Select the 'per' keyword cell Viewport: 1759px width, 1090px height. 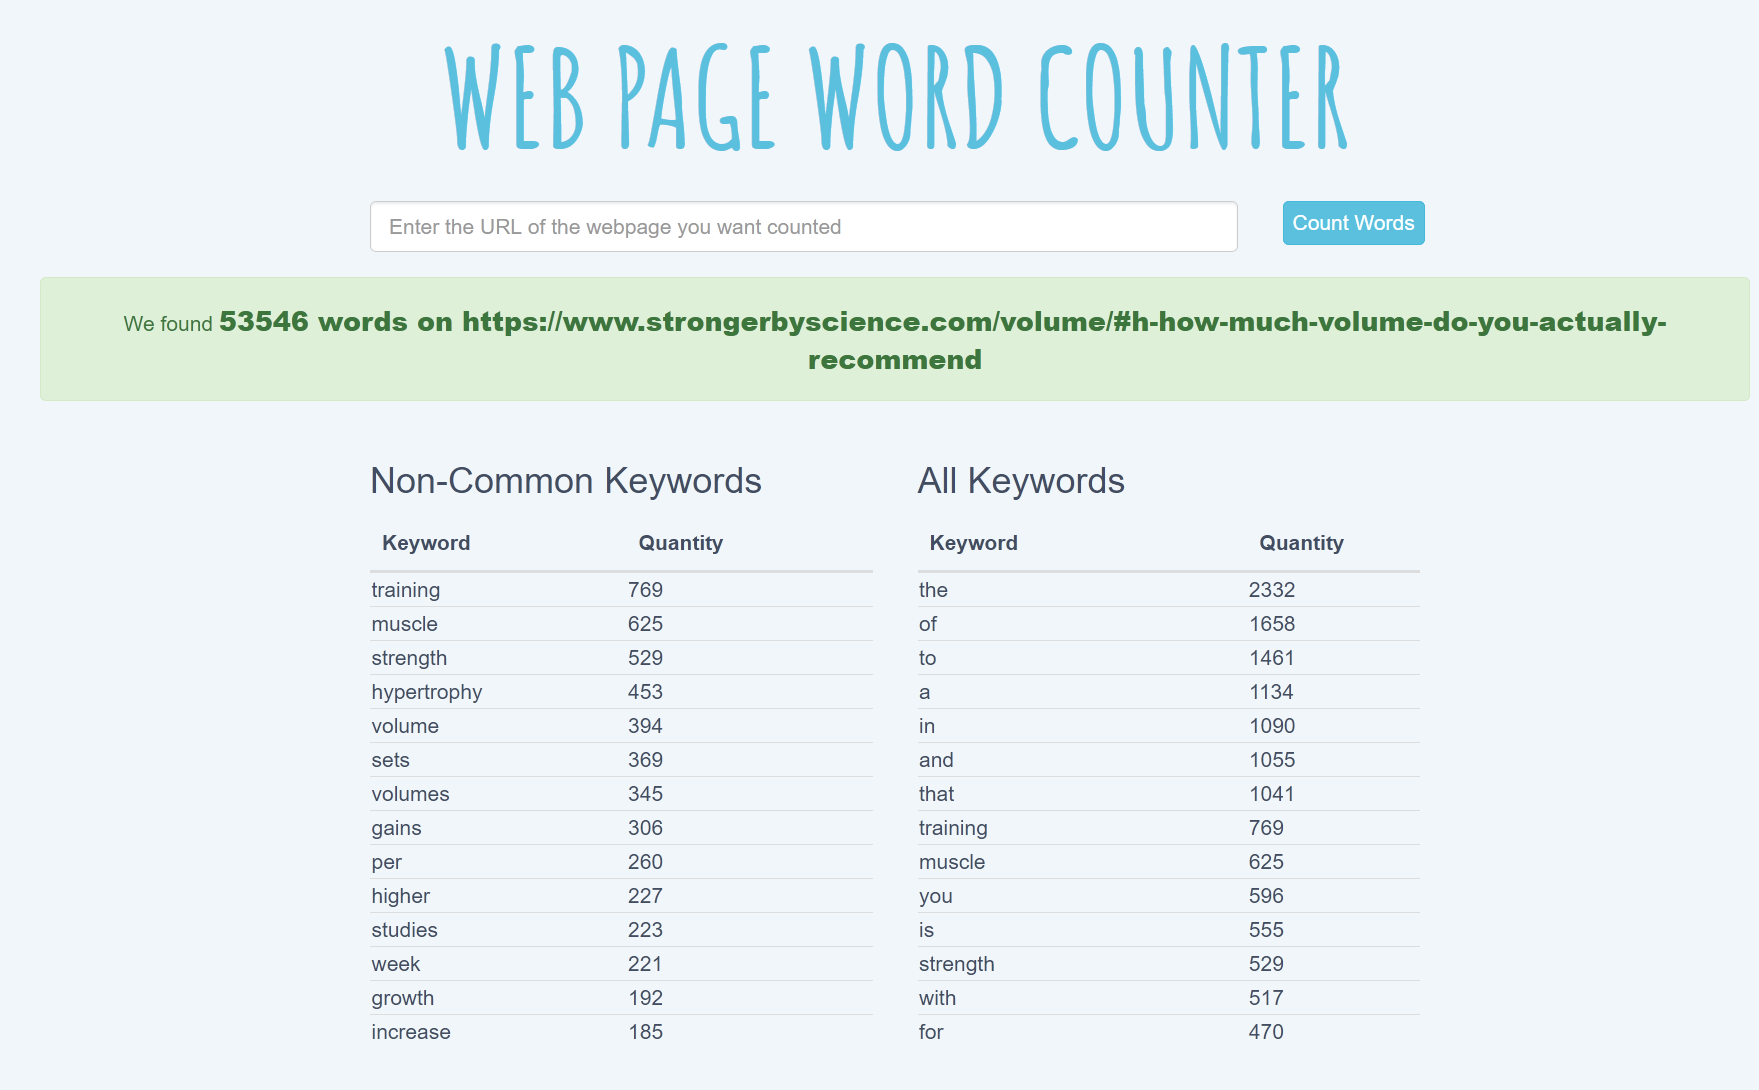point(386,862)
